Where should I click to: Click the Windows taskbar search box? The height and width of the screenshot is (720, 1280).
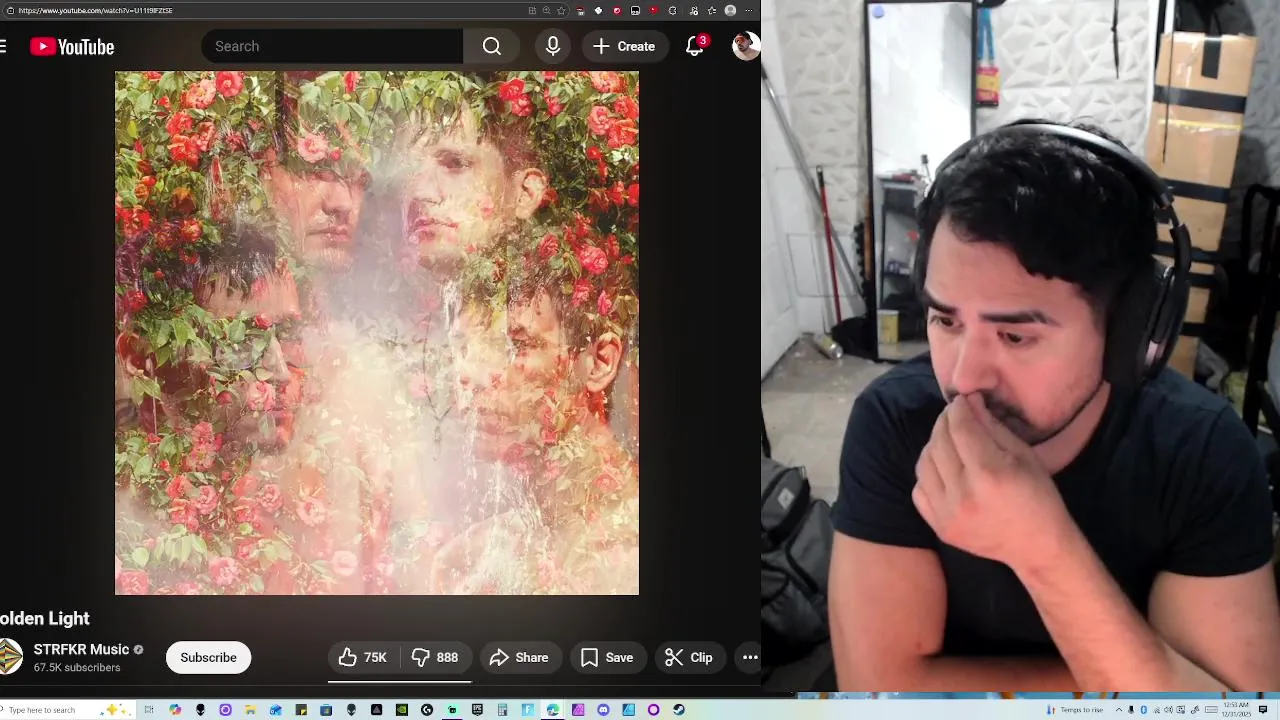click(65, 710)
